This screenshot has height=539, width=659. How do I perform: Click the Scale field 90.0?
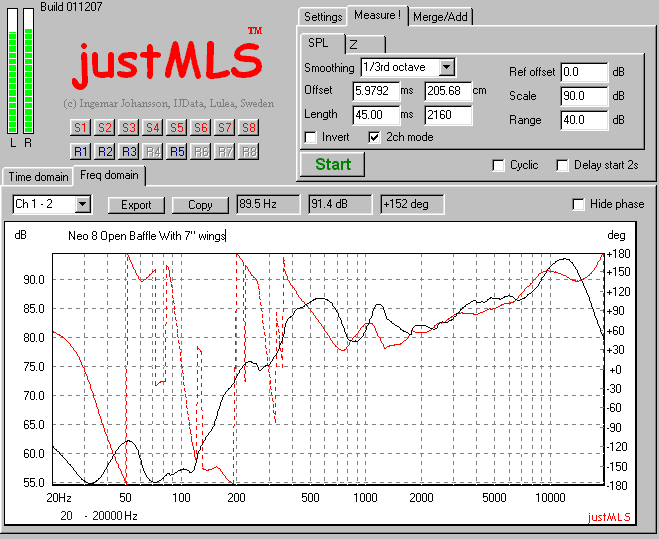click(x=584, y=96)
